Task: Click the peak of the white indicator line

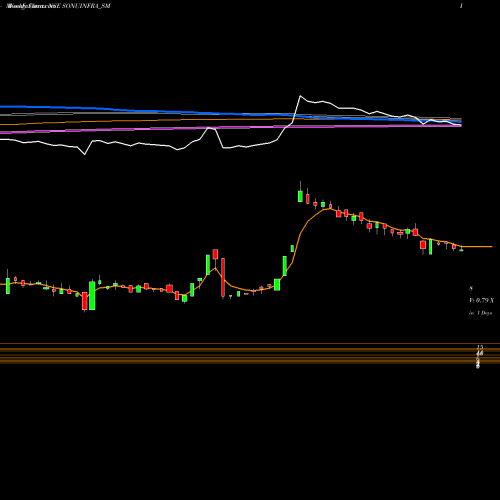Action: click(300, 96)
